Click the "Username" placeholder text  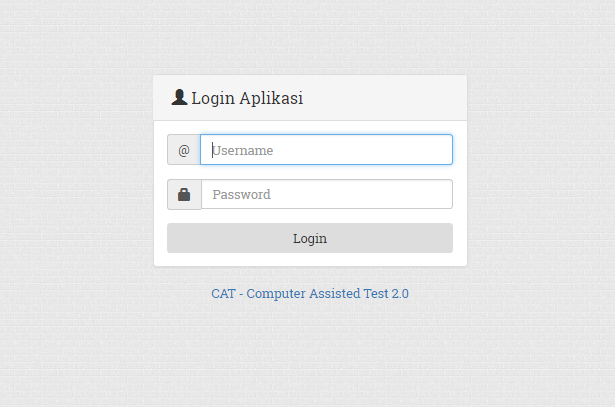[x=243, y=150]
